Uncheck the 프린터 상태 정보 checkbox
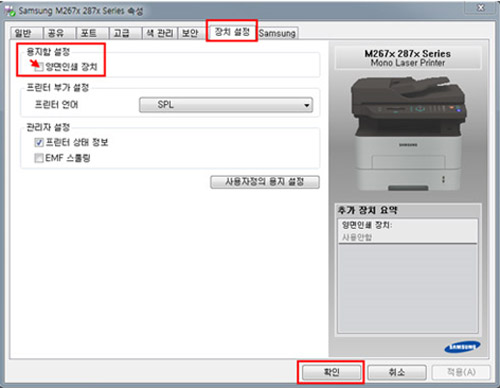Screen dimensions: 500x388 [x=39, y=143]
